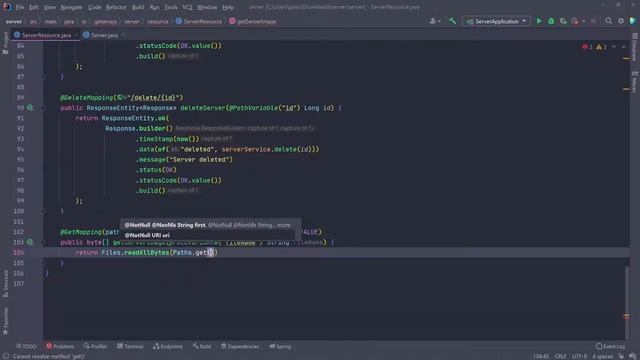Open the Terminal tool window
Screen dimensions: 640x360
[130, 346]
